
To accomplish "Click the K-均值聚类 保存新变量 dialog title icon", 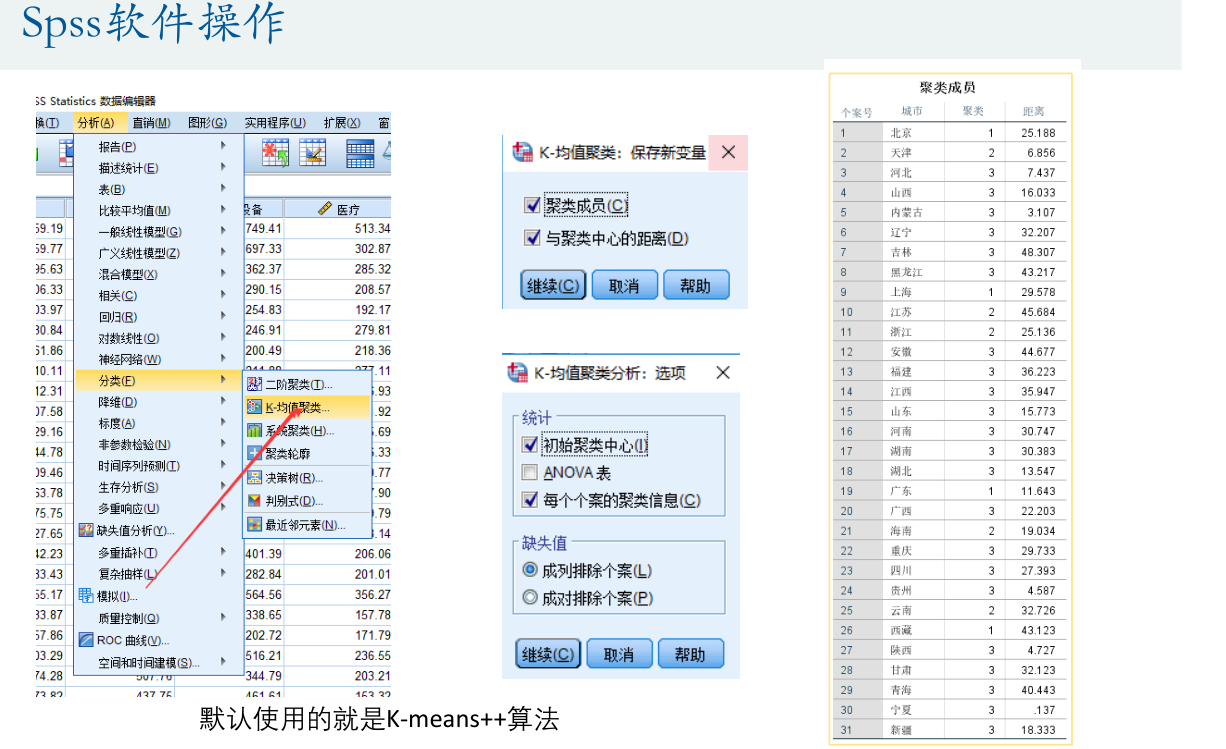I will pos(522,153).
